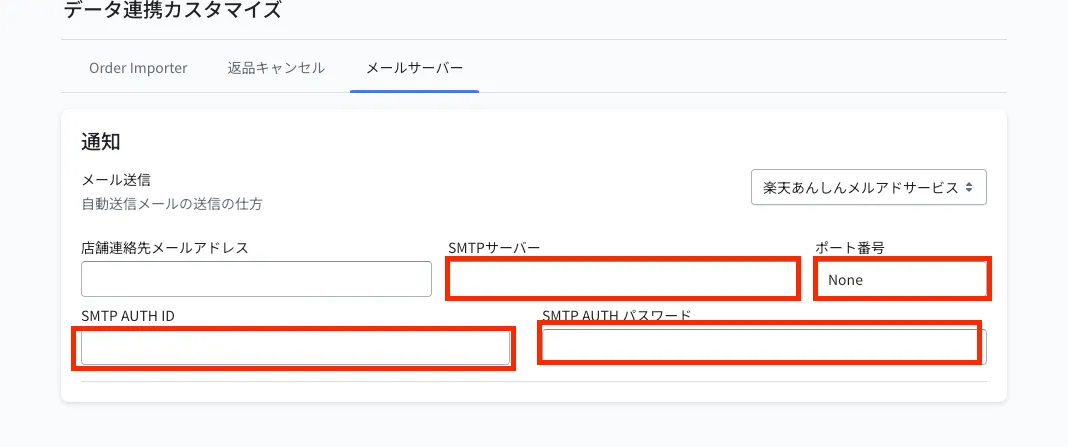Click the 通知 section heading
Viewport: 1068px width, 447px height.
(101, 142)
